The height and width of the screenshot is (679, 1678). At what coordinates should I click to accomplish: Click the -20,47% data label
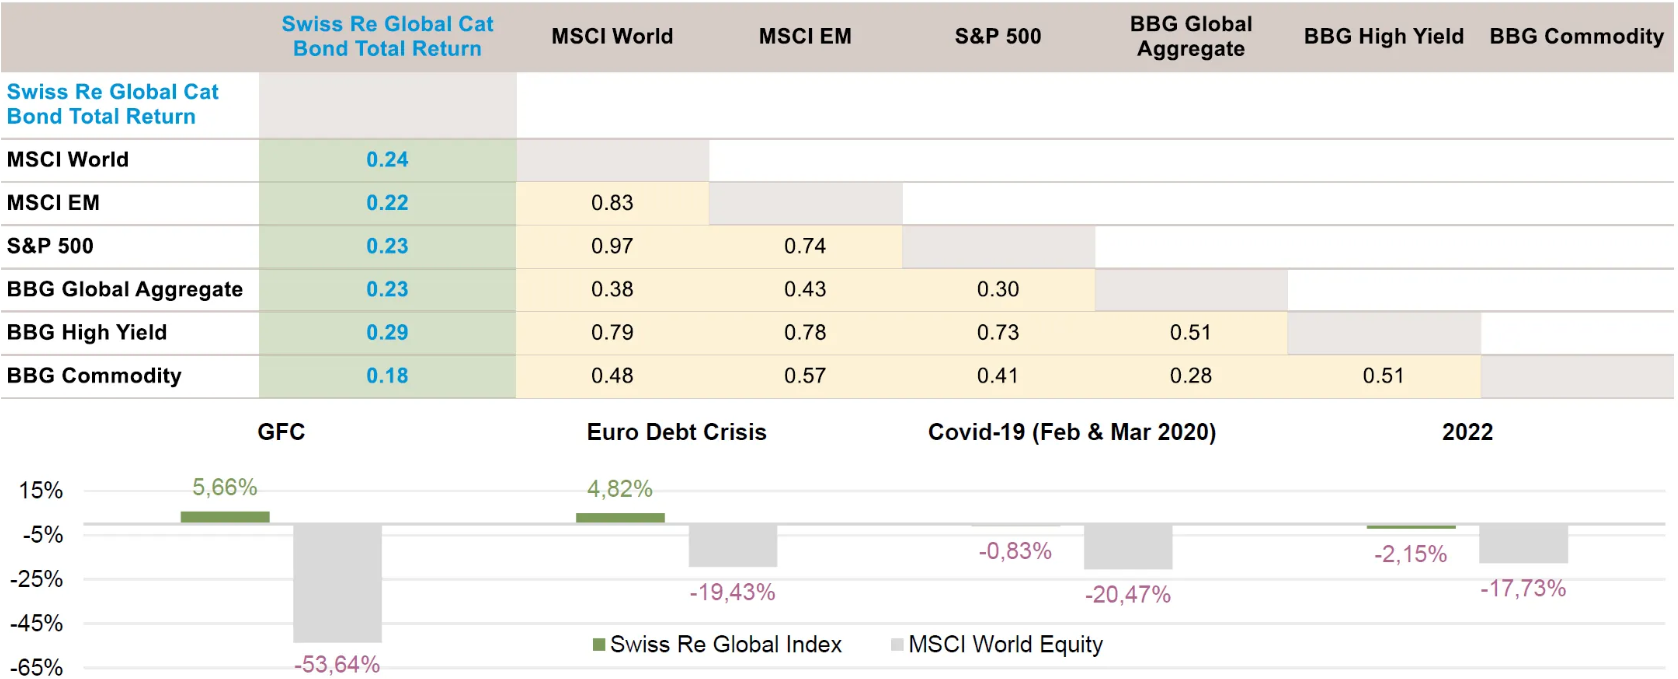coord(1128,594)
